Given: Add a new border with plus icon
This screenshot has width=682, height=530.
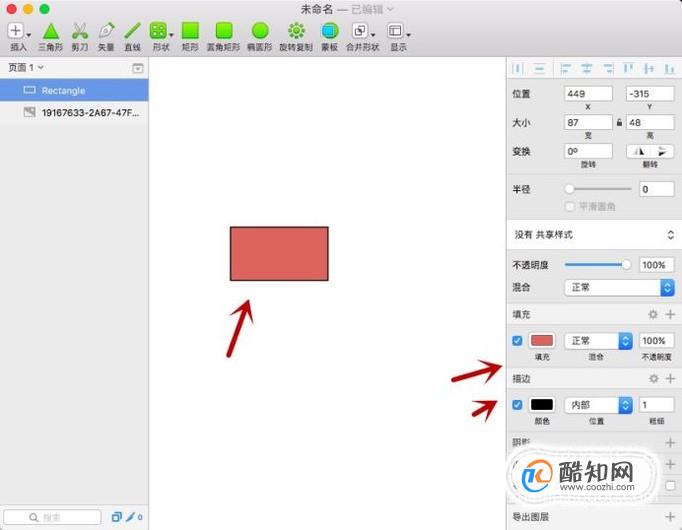Looking at the screenshot, I should 670,378.
